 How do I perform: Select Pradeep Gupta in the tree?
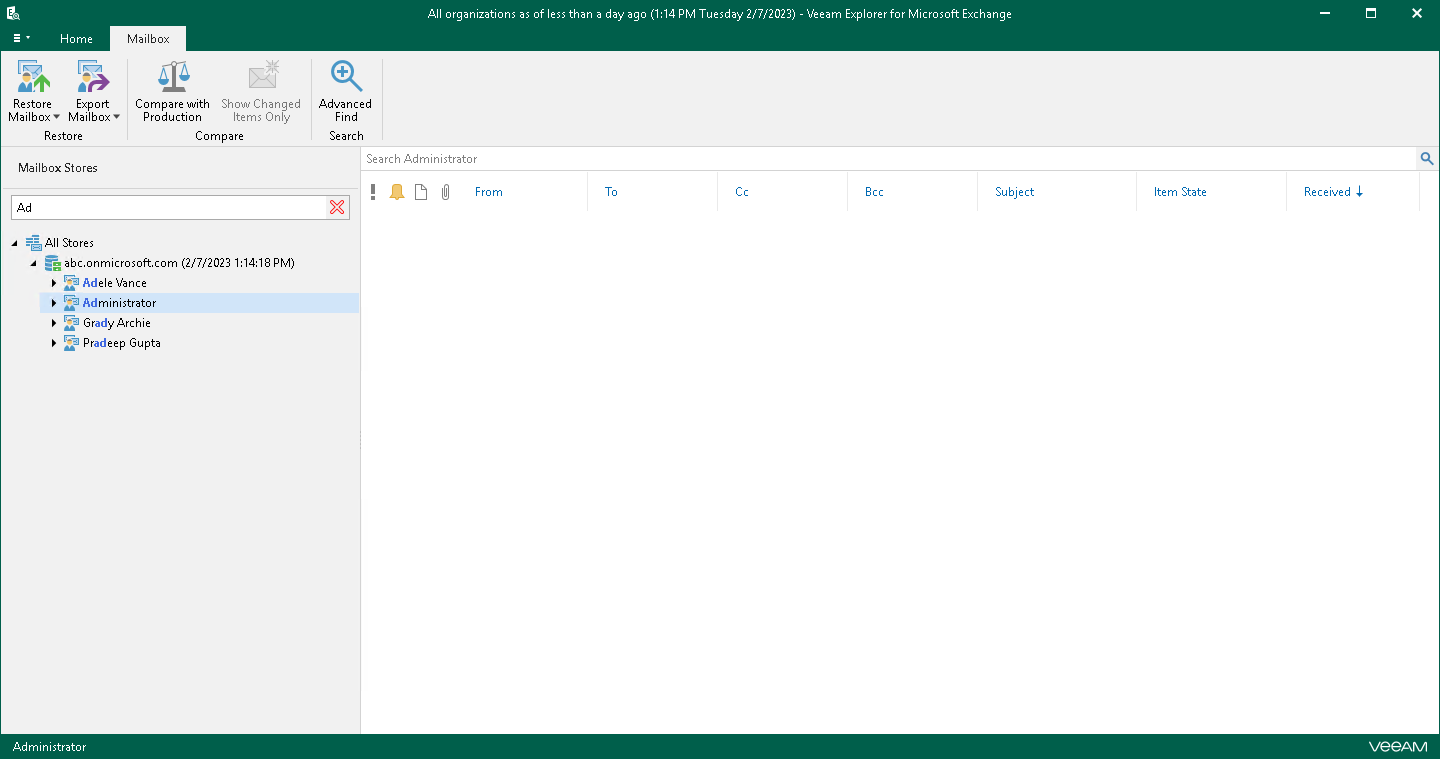[x=122, y=343]
